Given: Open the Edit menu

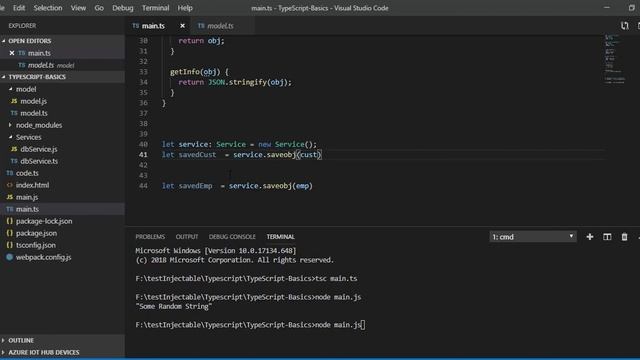Looking at the screenshot, I should pos(19,8).
